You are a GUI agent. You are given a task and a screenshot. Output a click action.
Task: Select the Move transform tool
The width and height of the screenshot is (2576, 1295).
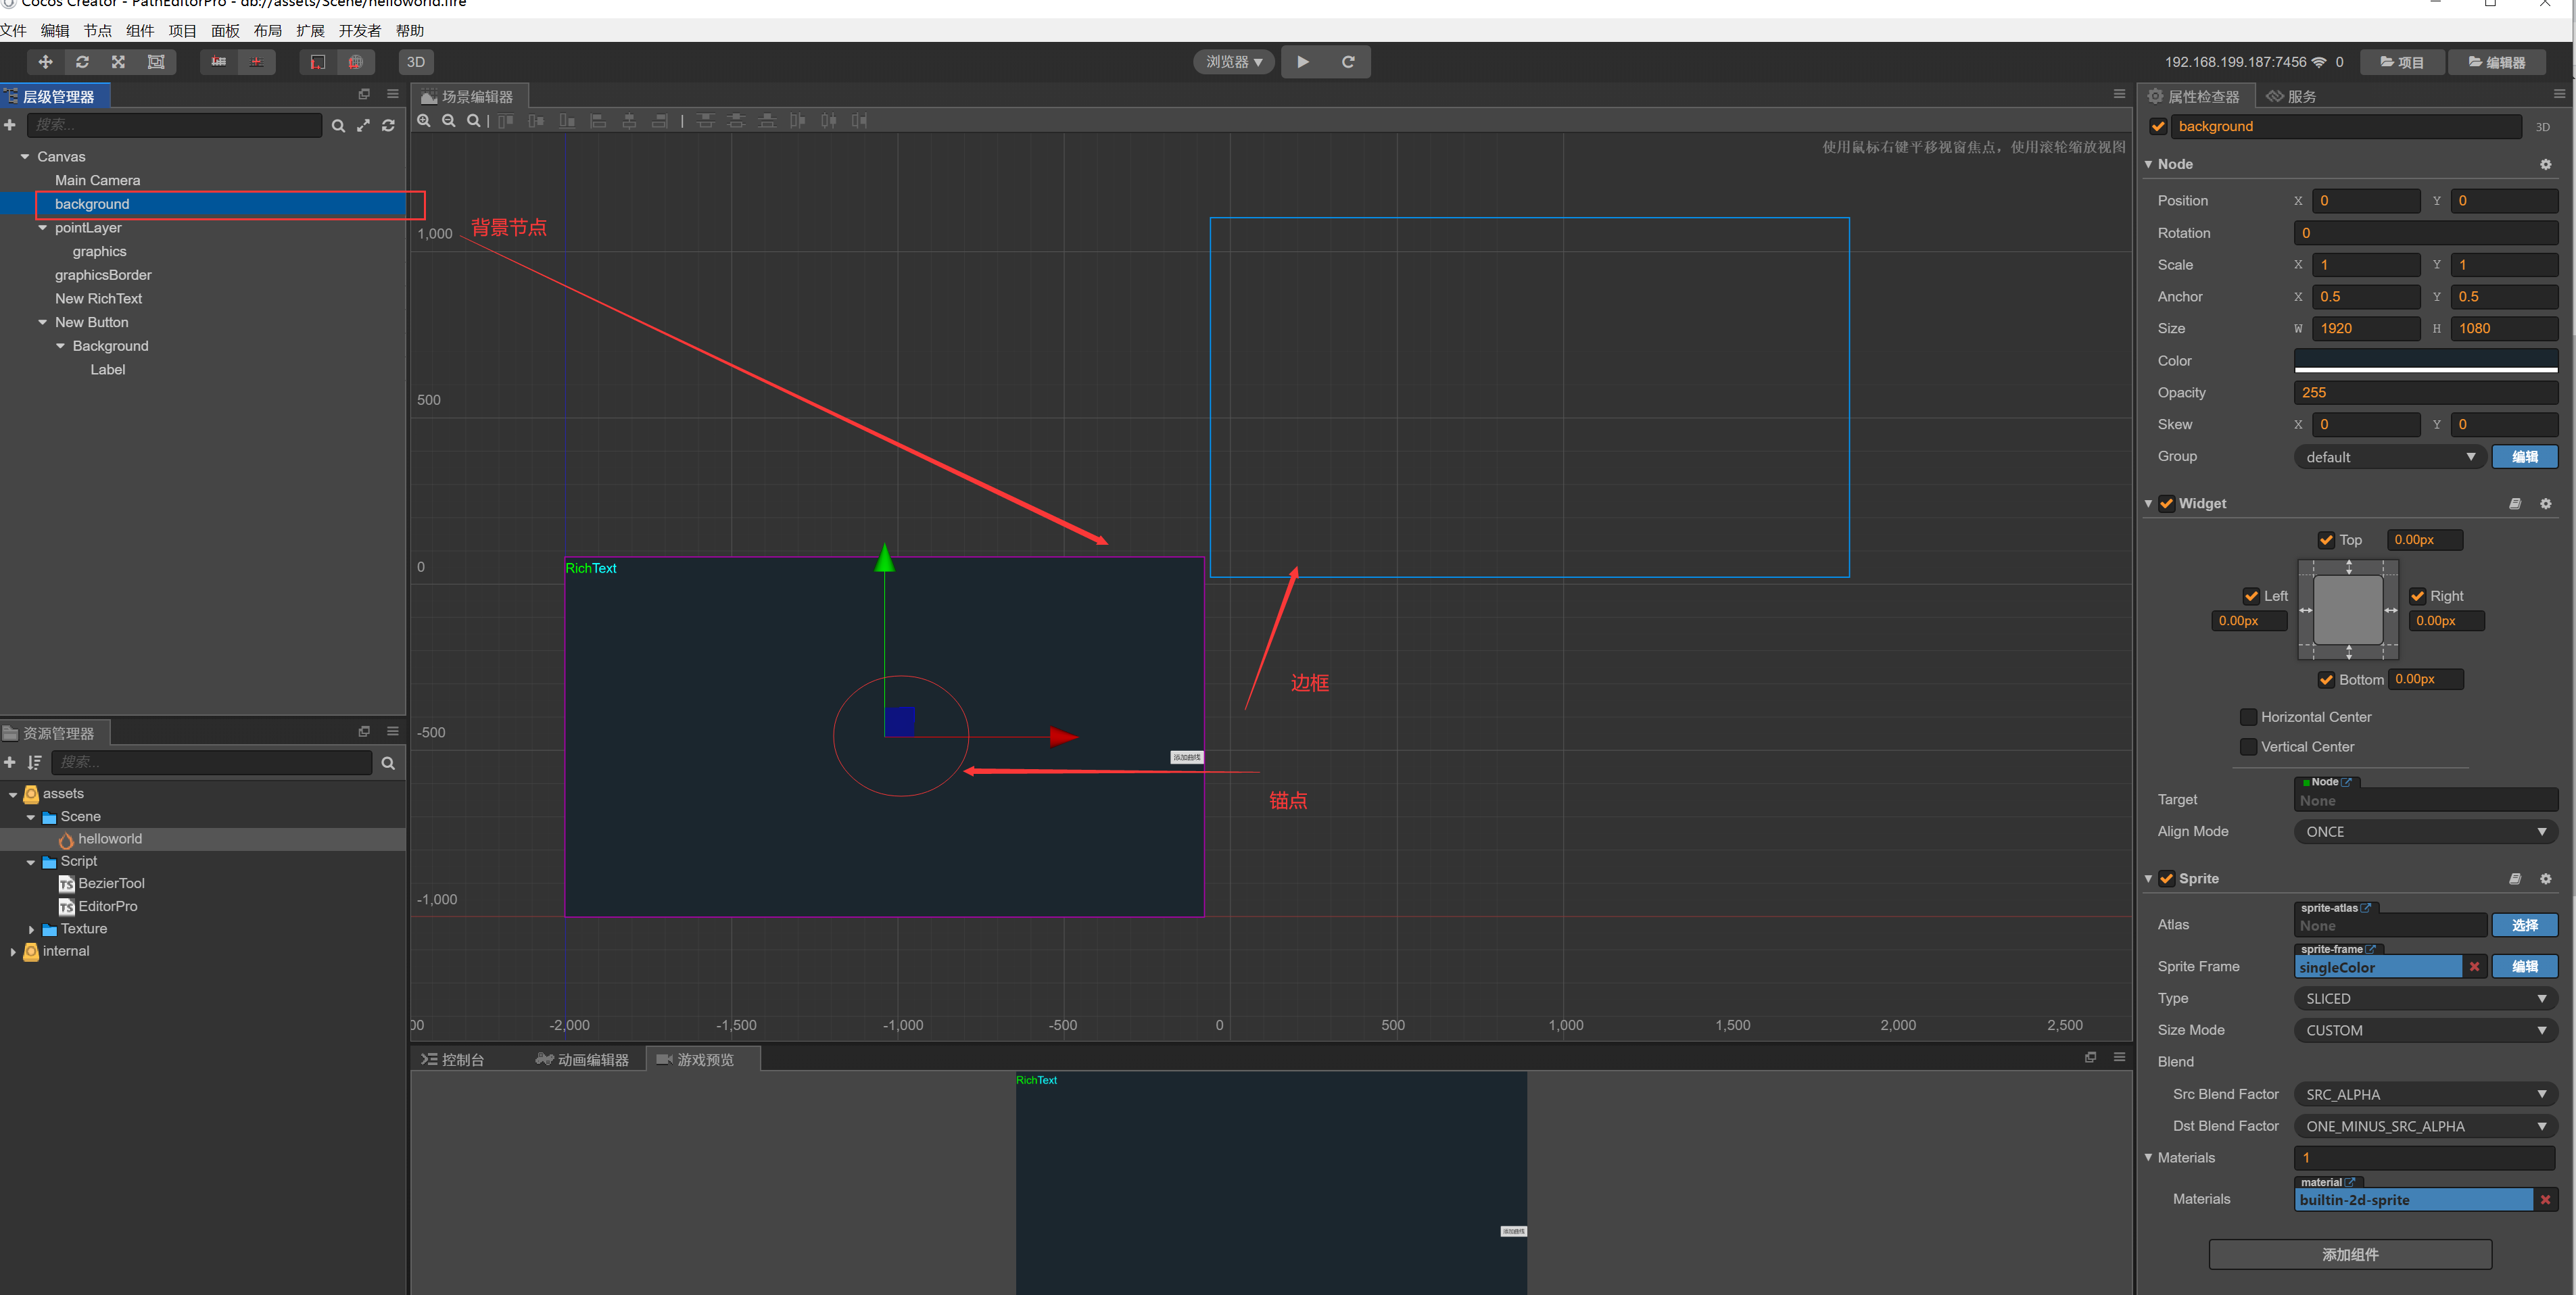[45, 62]
